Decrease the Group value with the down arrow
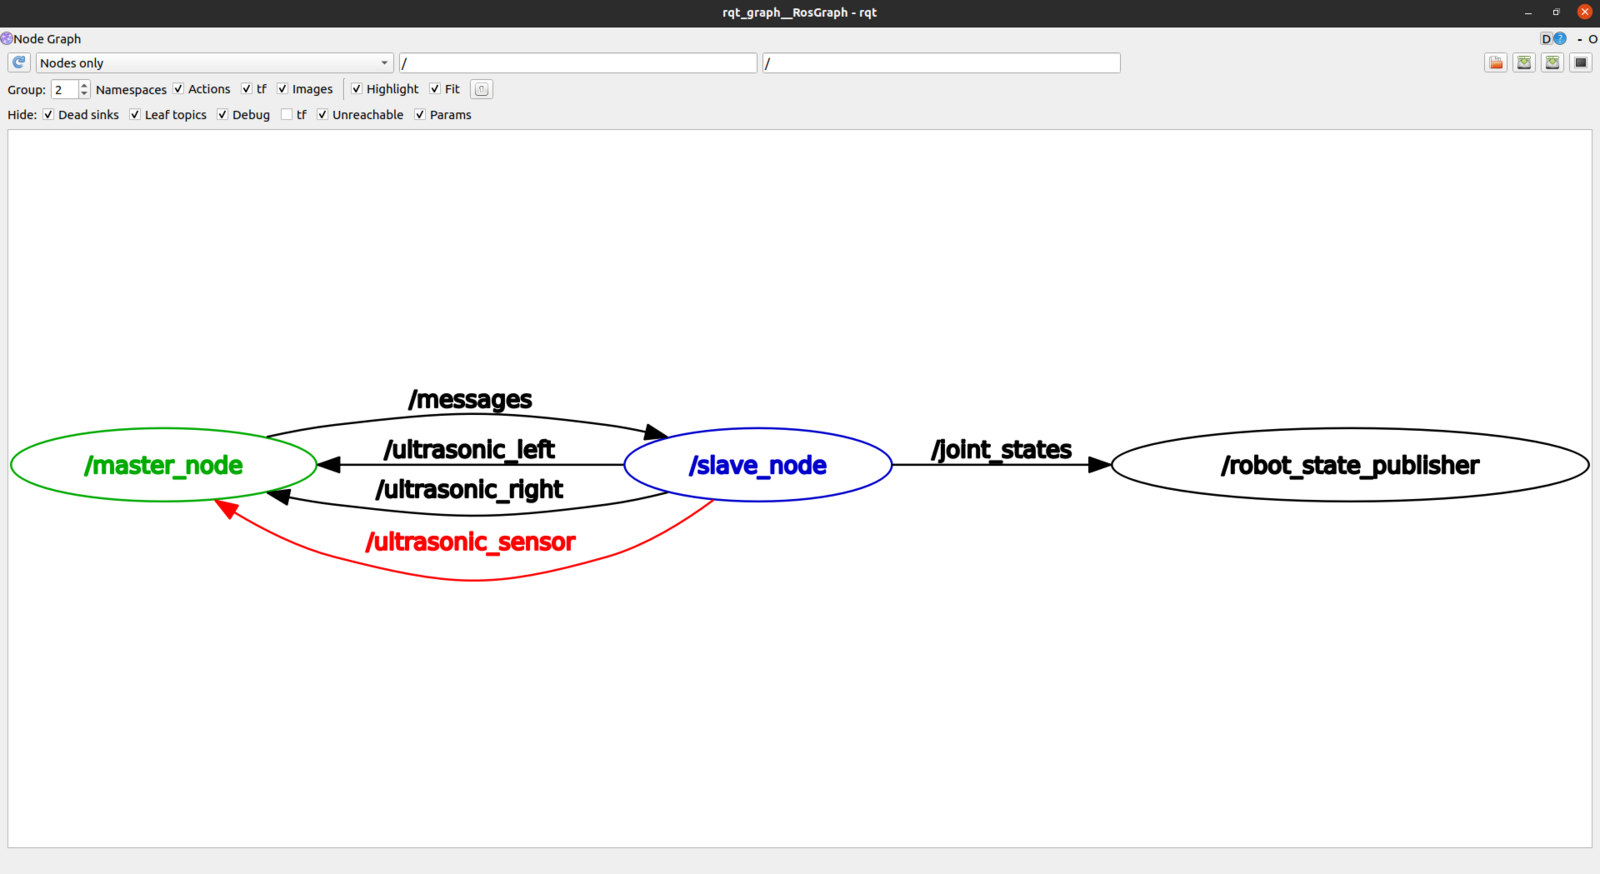Screen dimensions: 1600x874 (x=84, y=94)
